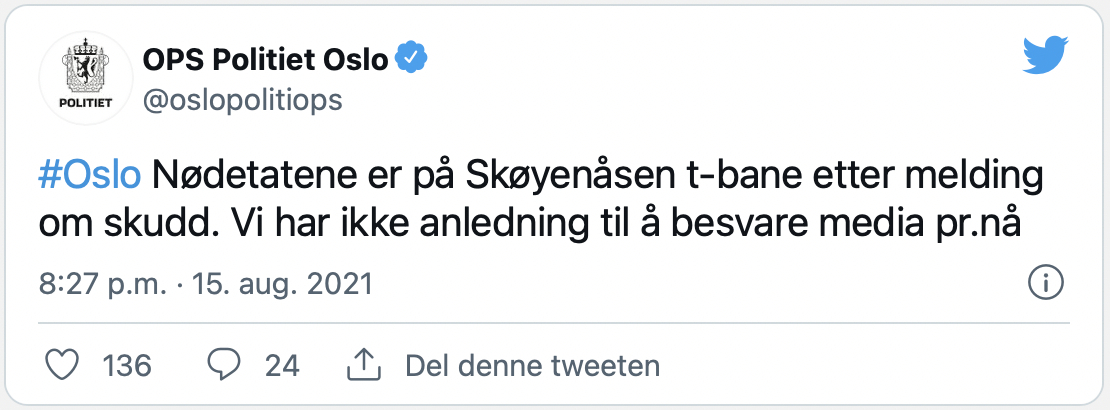The width and height of the screenshot is (1110, 410).
Task: Visit the @oslopolitiops handle
Action: pyautogui.click(x=243, y=100)
